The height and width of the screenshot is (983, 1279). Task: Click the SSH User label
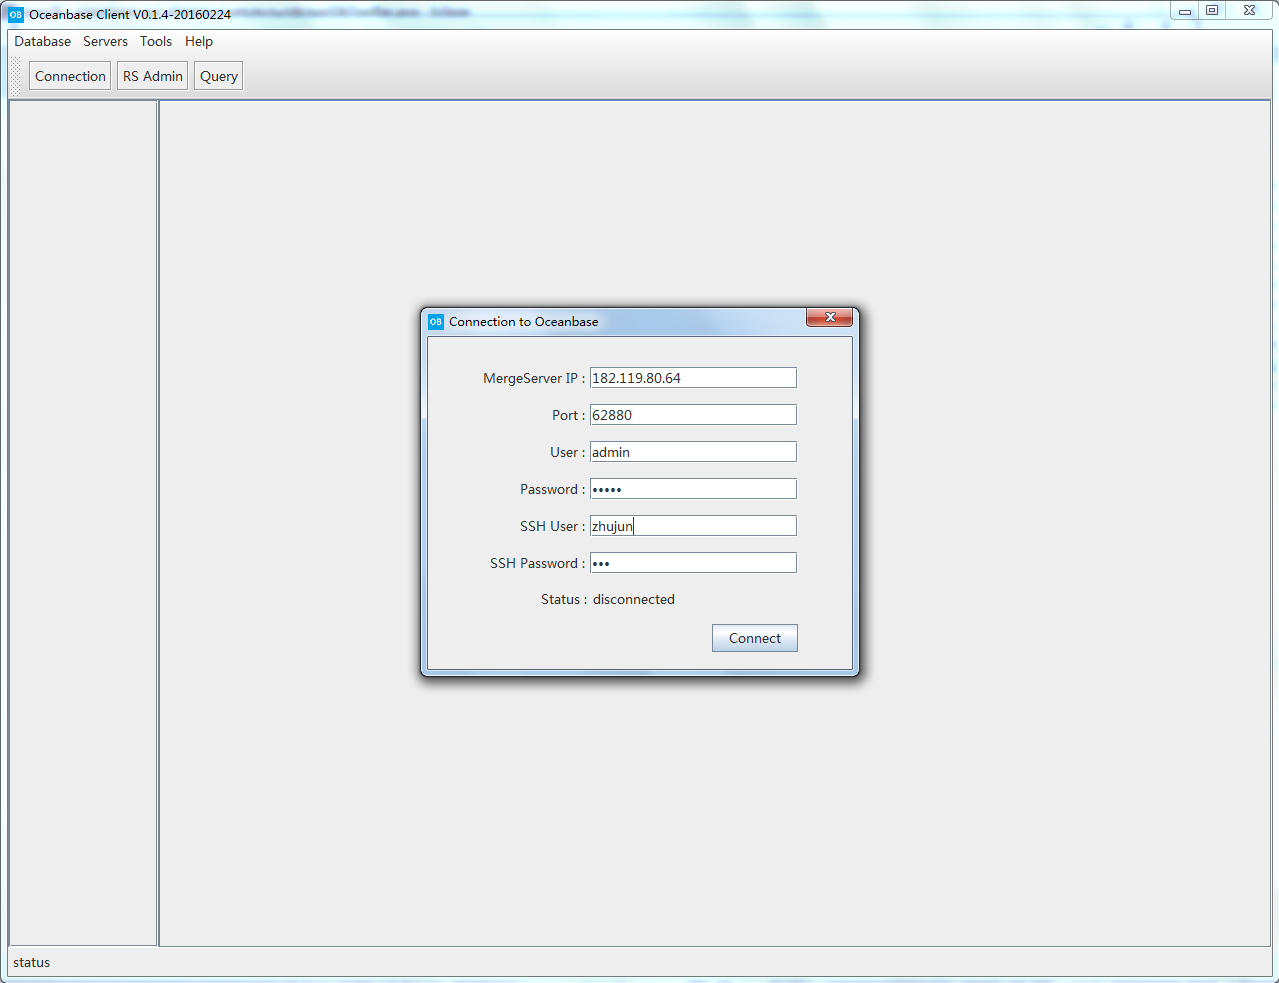[553, 526]
